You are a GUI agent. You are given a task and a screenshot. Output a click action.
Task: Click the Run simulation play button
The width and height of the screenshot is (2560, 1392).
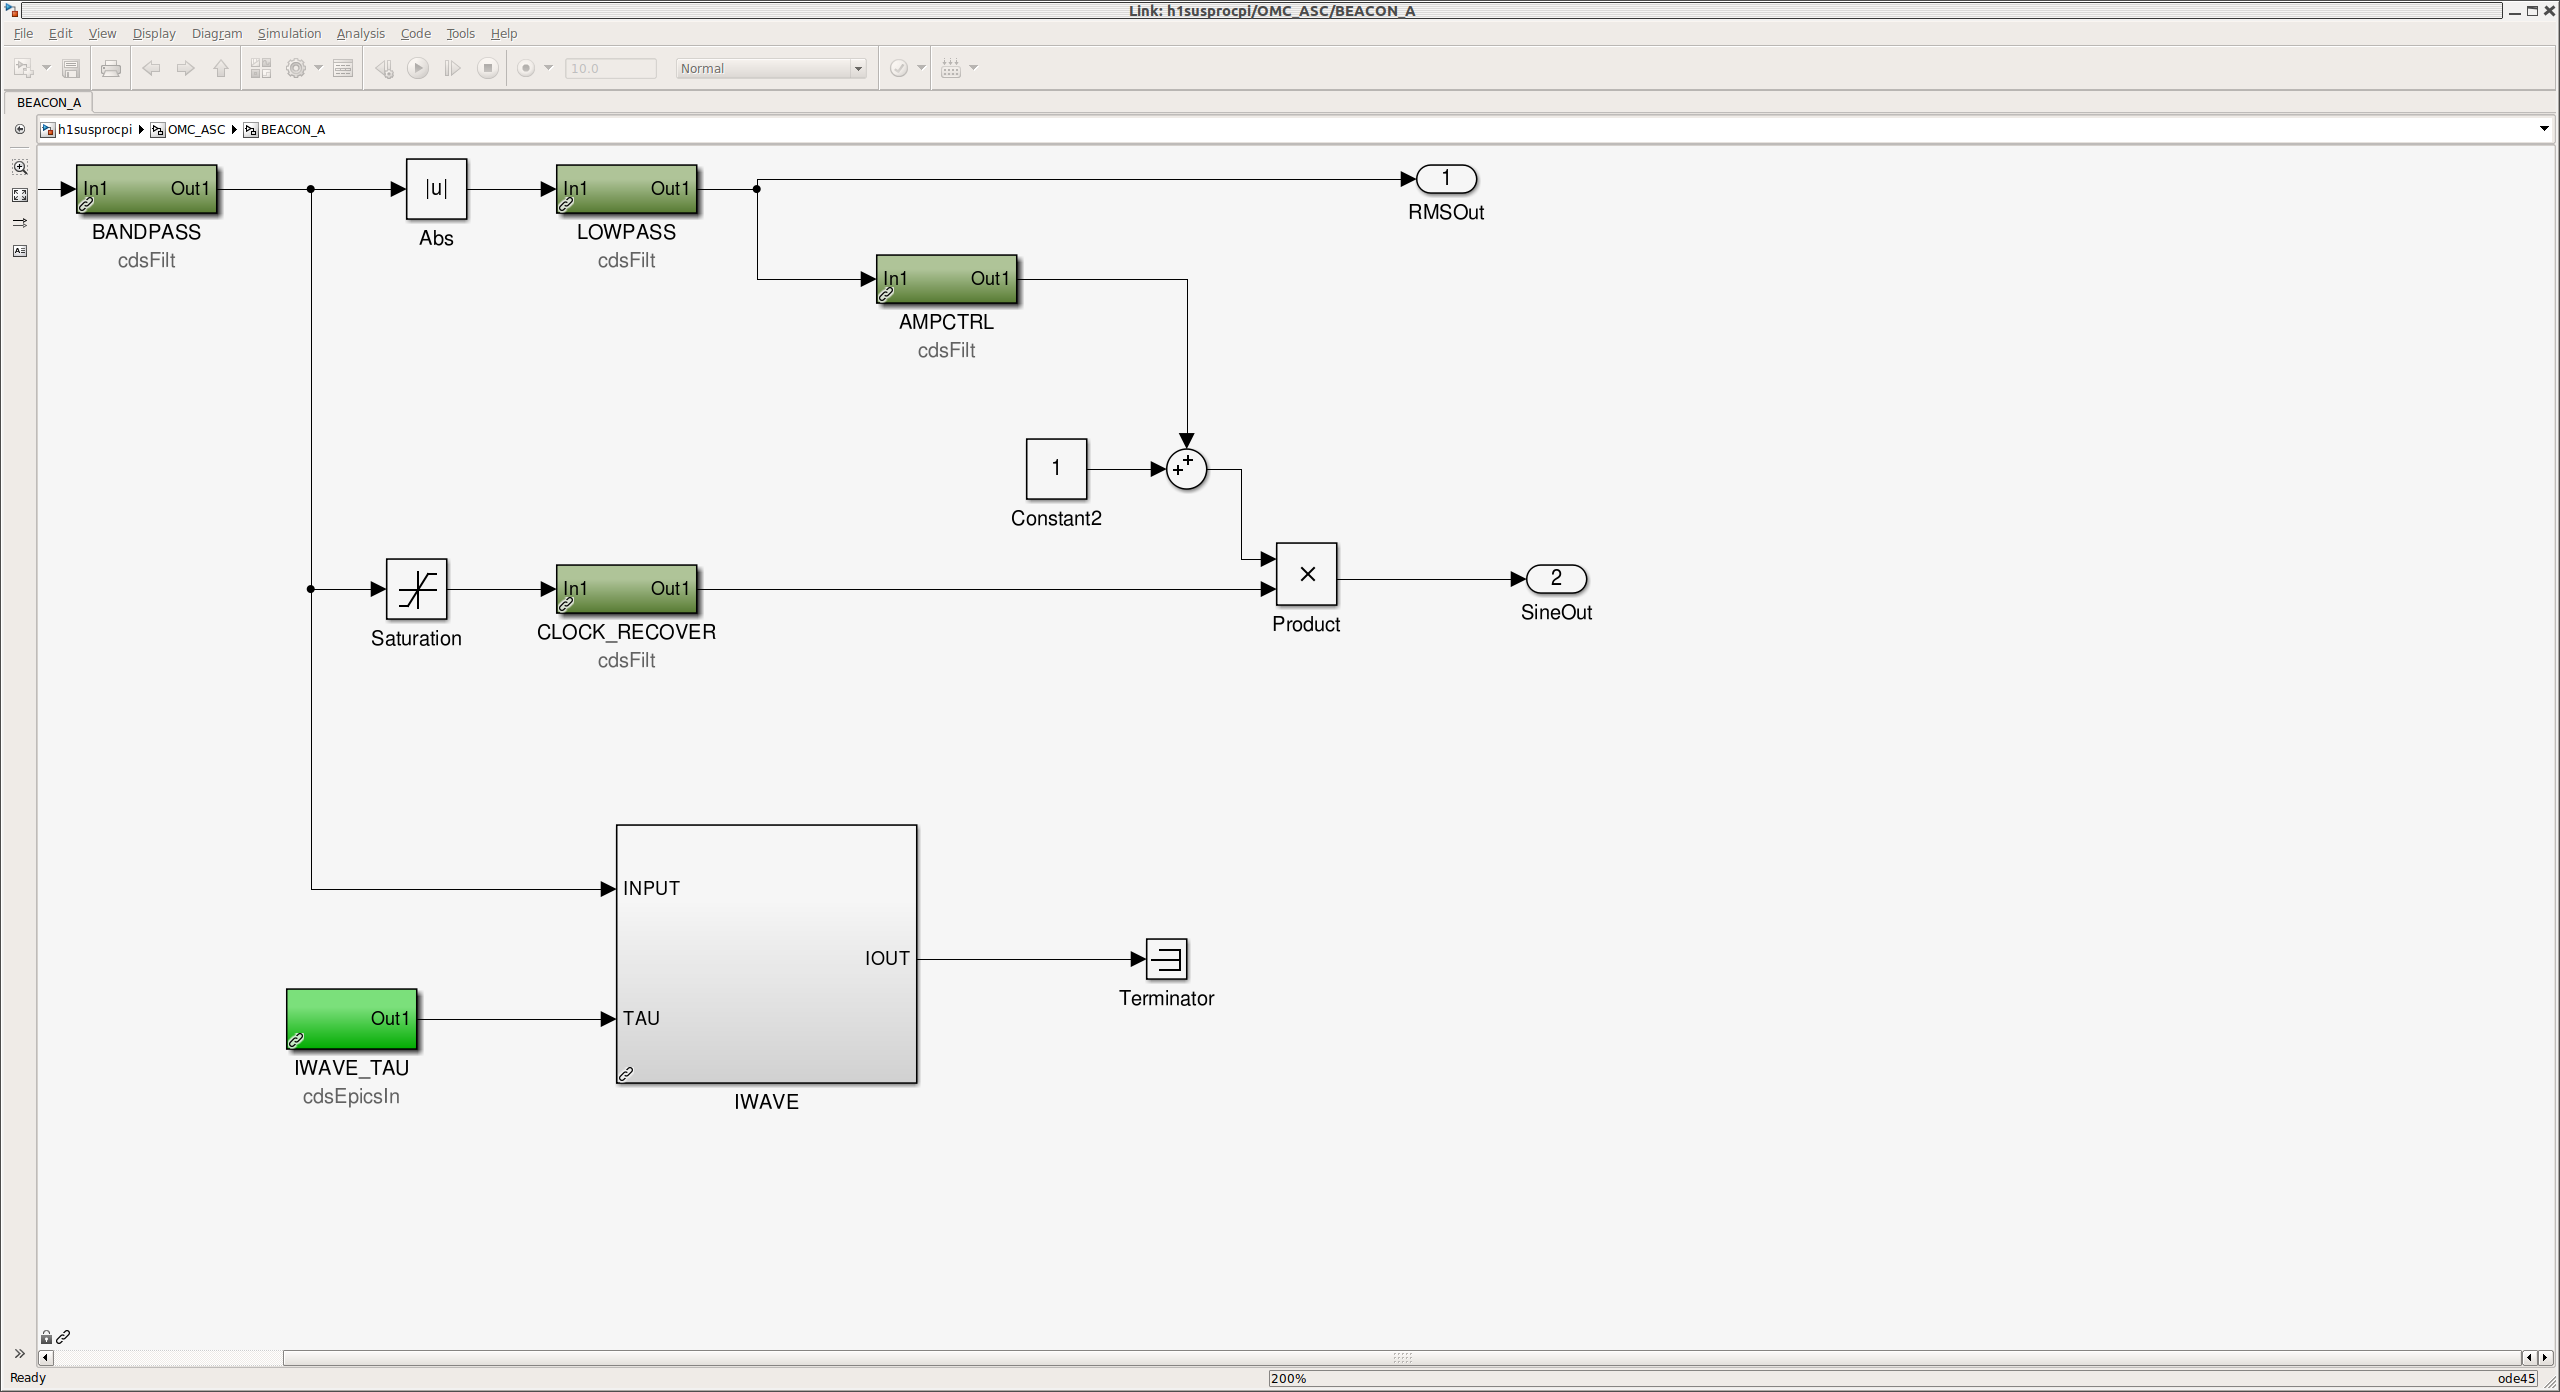[418, 68]
